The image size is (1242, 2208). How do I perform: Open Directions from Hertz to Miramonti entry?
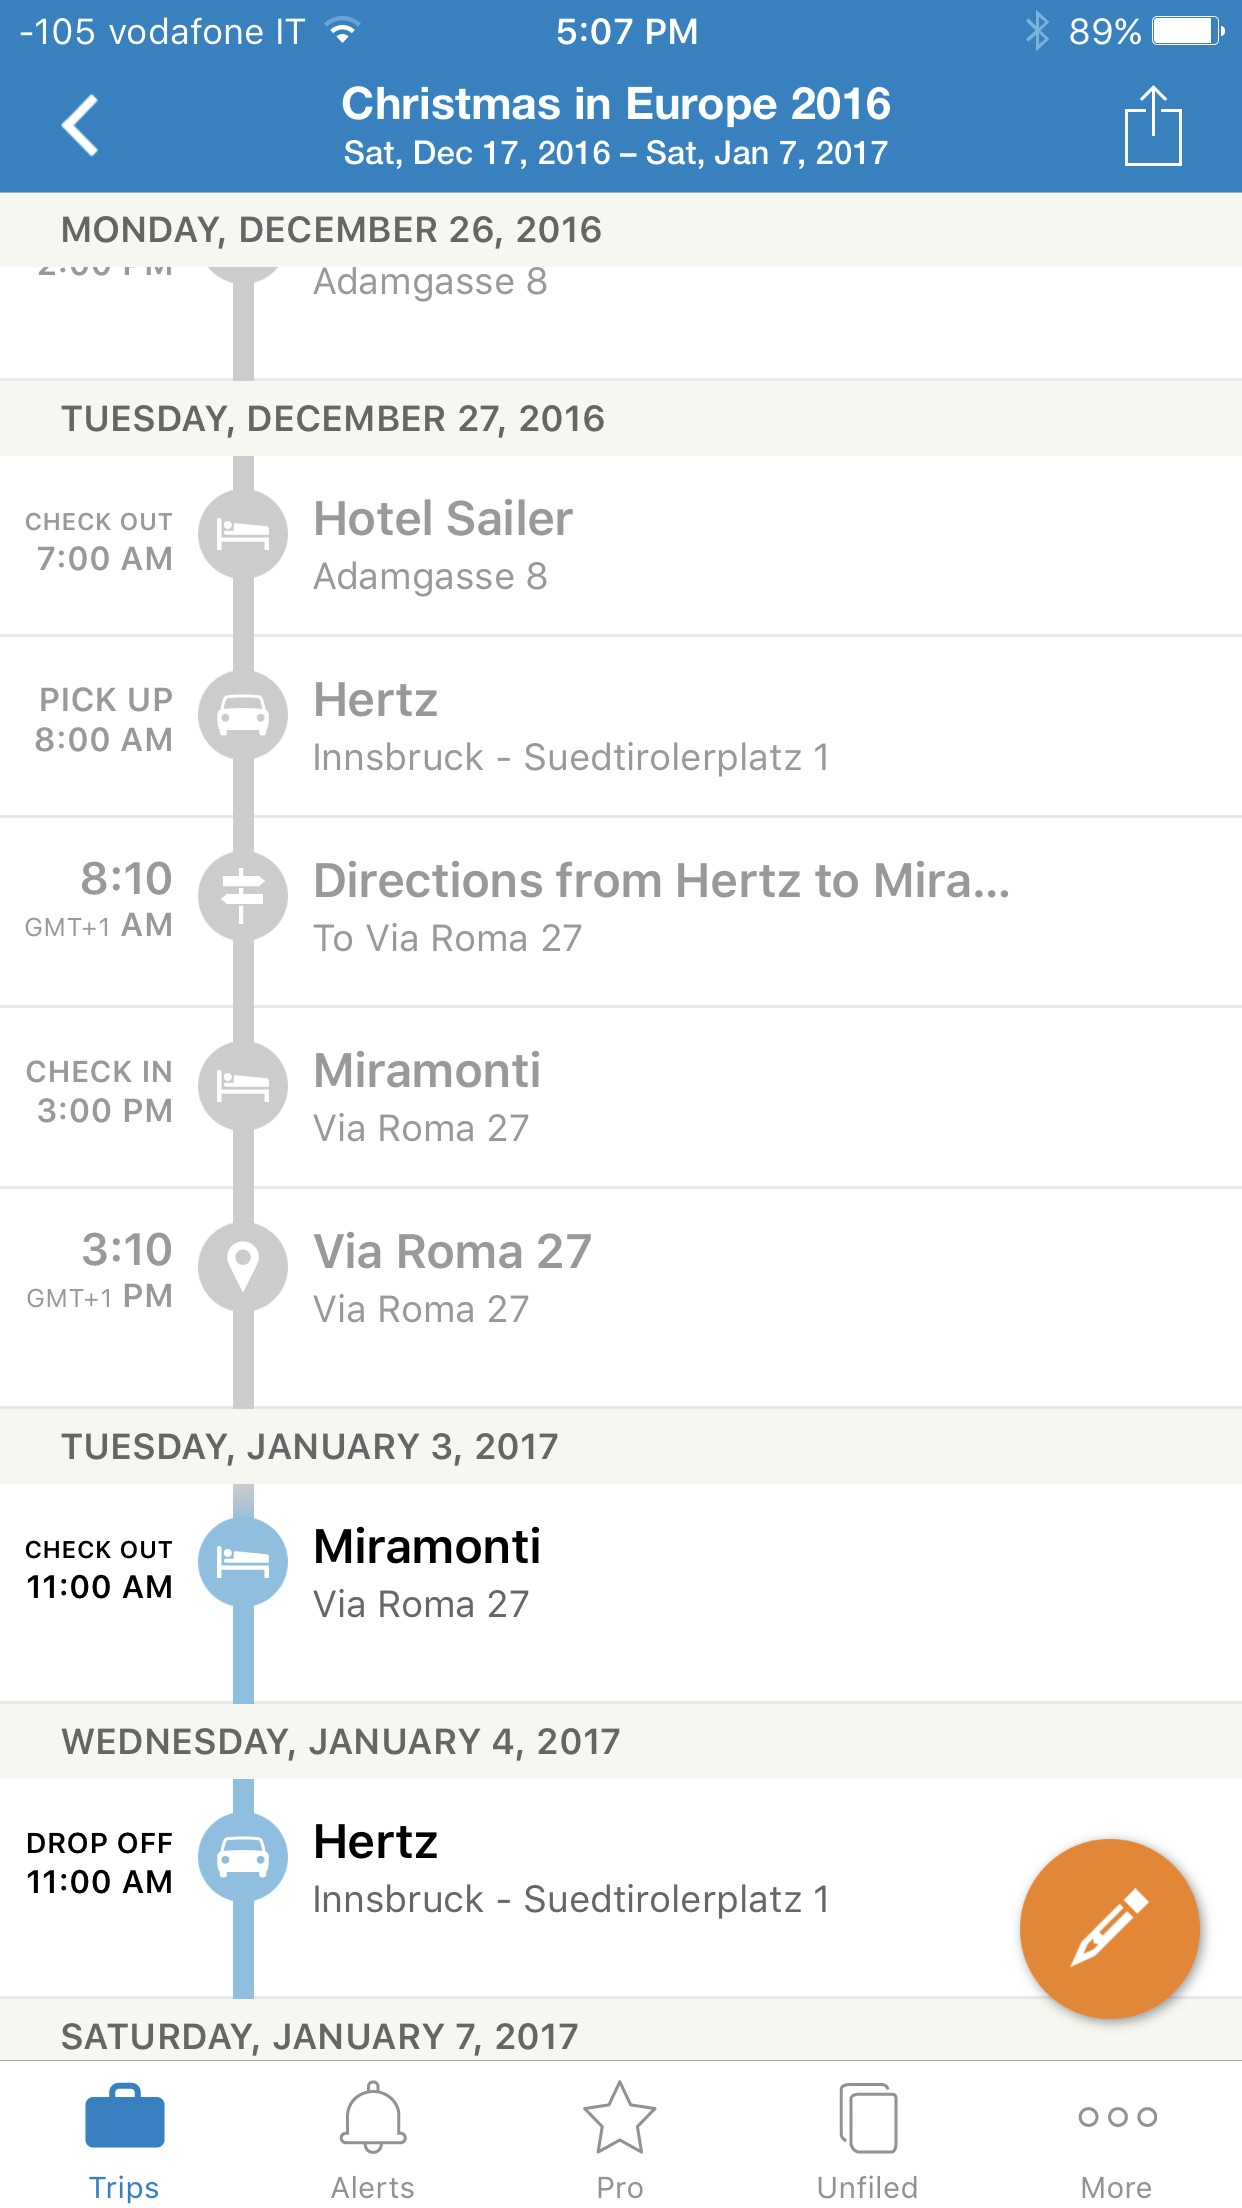click(x=621, y=912)
